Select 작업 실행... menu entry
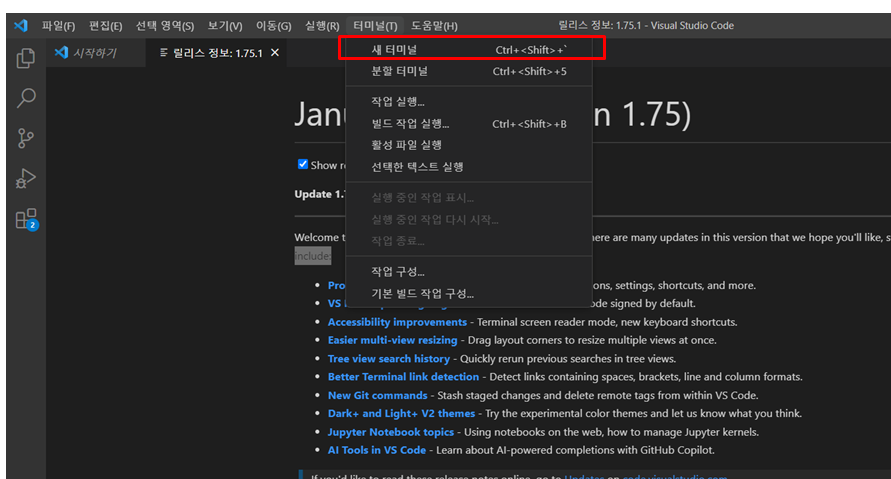This screenshot has height=479, width=891. (x=469, y=102)
